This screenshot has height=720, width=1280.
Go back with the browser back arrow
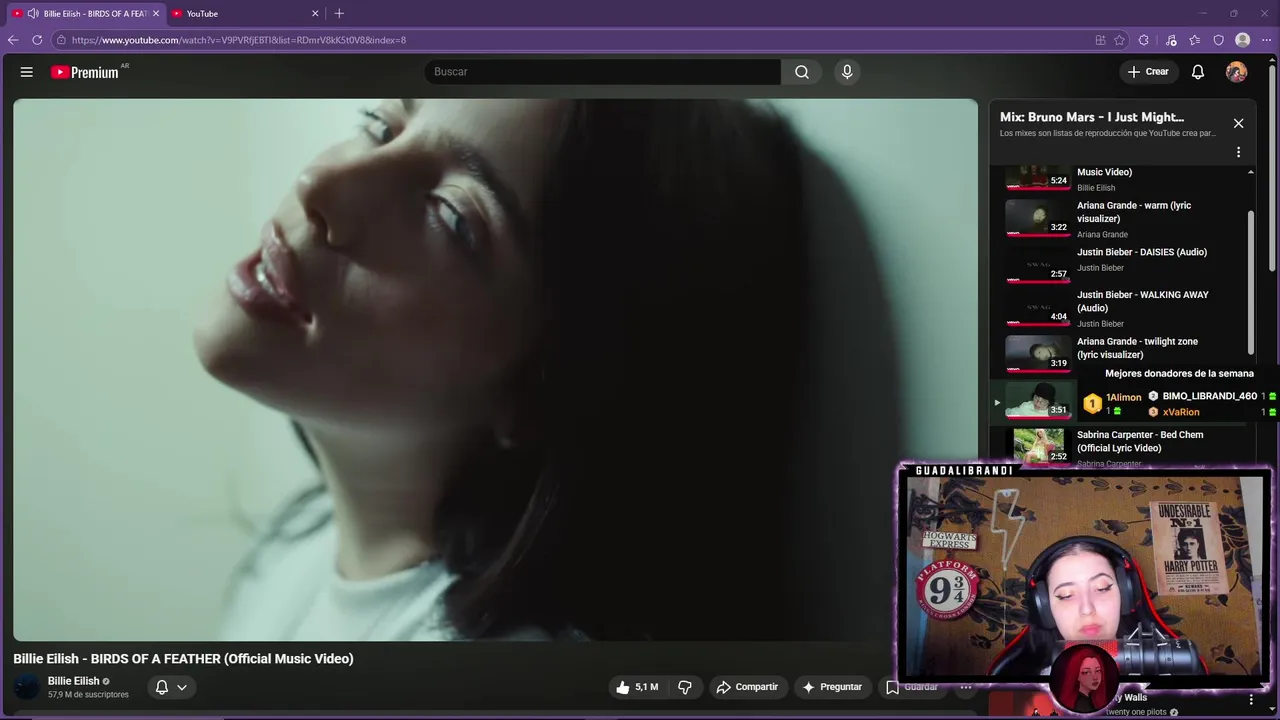(x=13, y=40)
